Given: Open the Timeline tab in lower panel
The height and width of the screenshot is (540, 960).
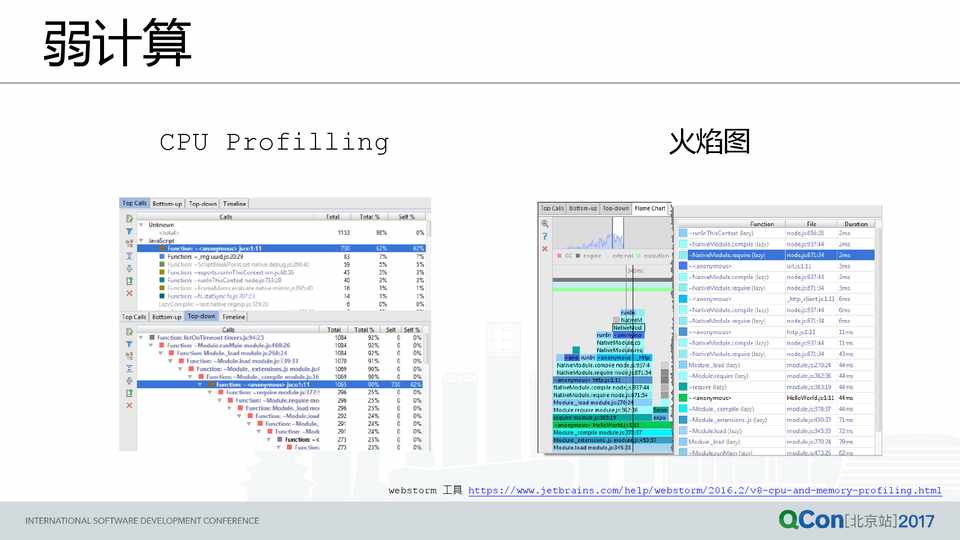Looking at the screenshot, I should (234, 316).
